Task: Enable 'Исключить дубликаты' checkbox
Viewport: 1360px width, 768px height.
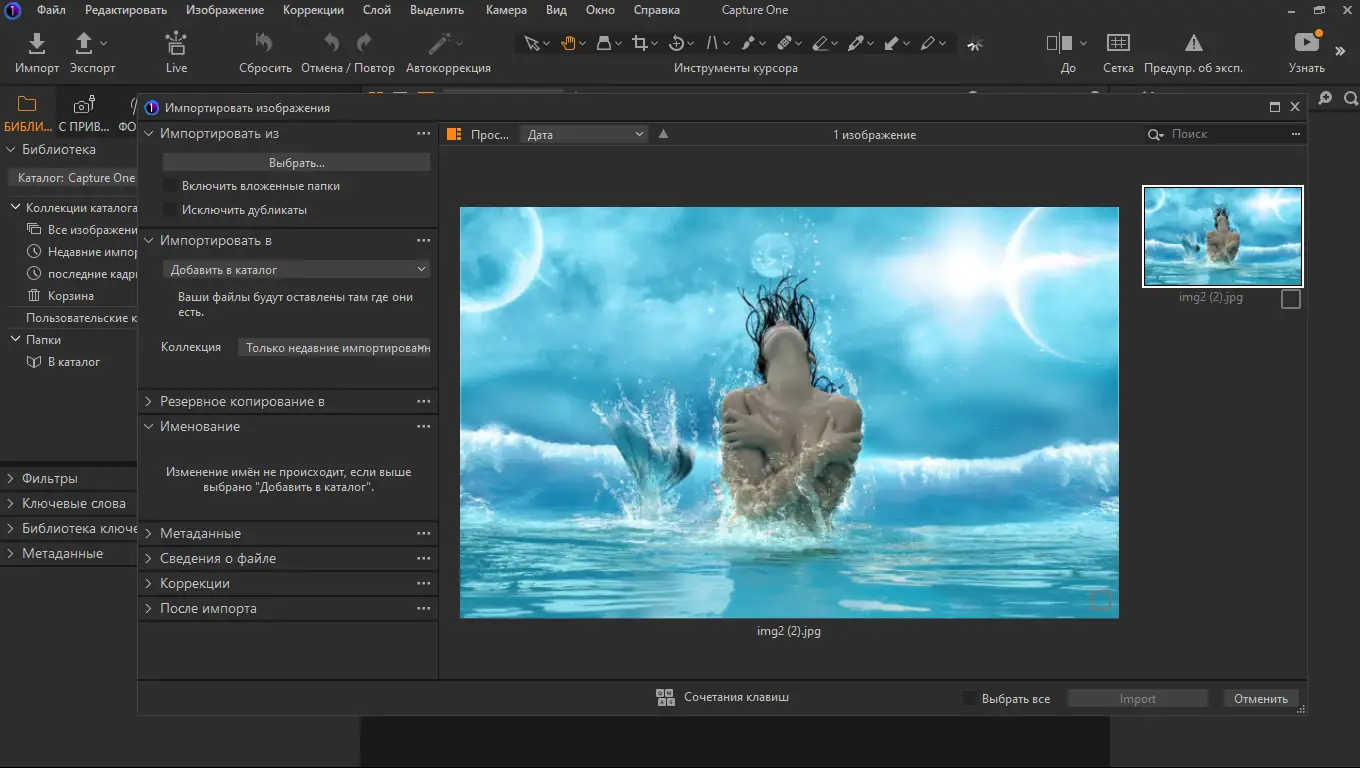Action: [171, 210]
